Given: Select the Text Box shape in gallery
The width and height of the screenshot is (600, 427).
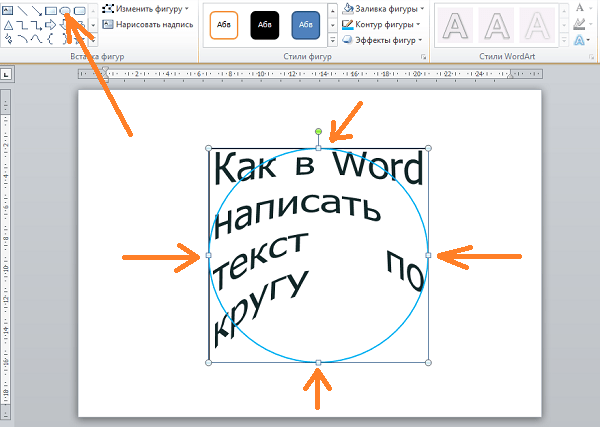Looking at the screenshot, I should [7, 10].
